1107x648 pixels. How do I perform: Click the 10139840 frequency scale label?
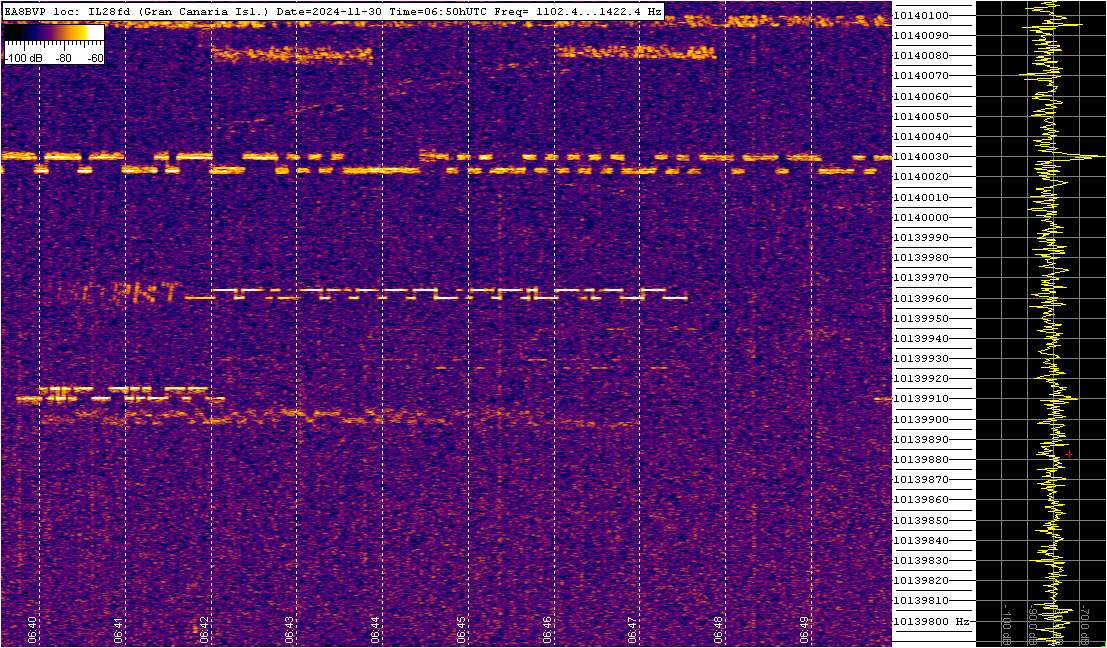(x=921, y=541)
